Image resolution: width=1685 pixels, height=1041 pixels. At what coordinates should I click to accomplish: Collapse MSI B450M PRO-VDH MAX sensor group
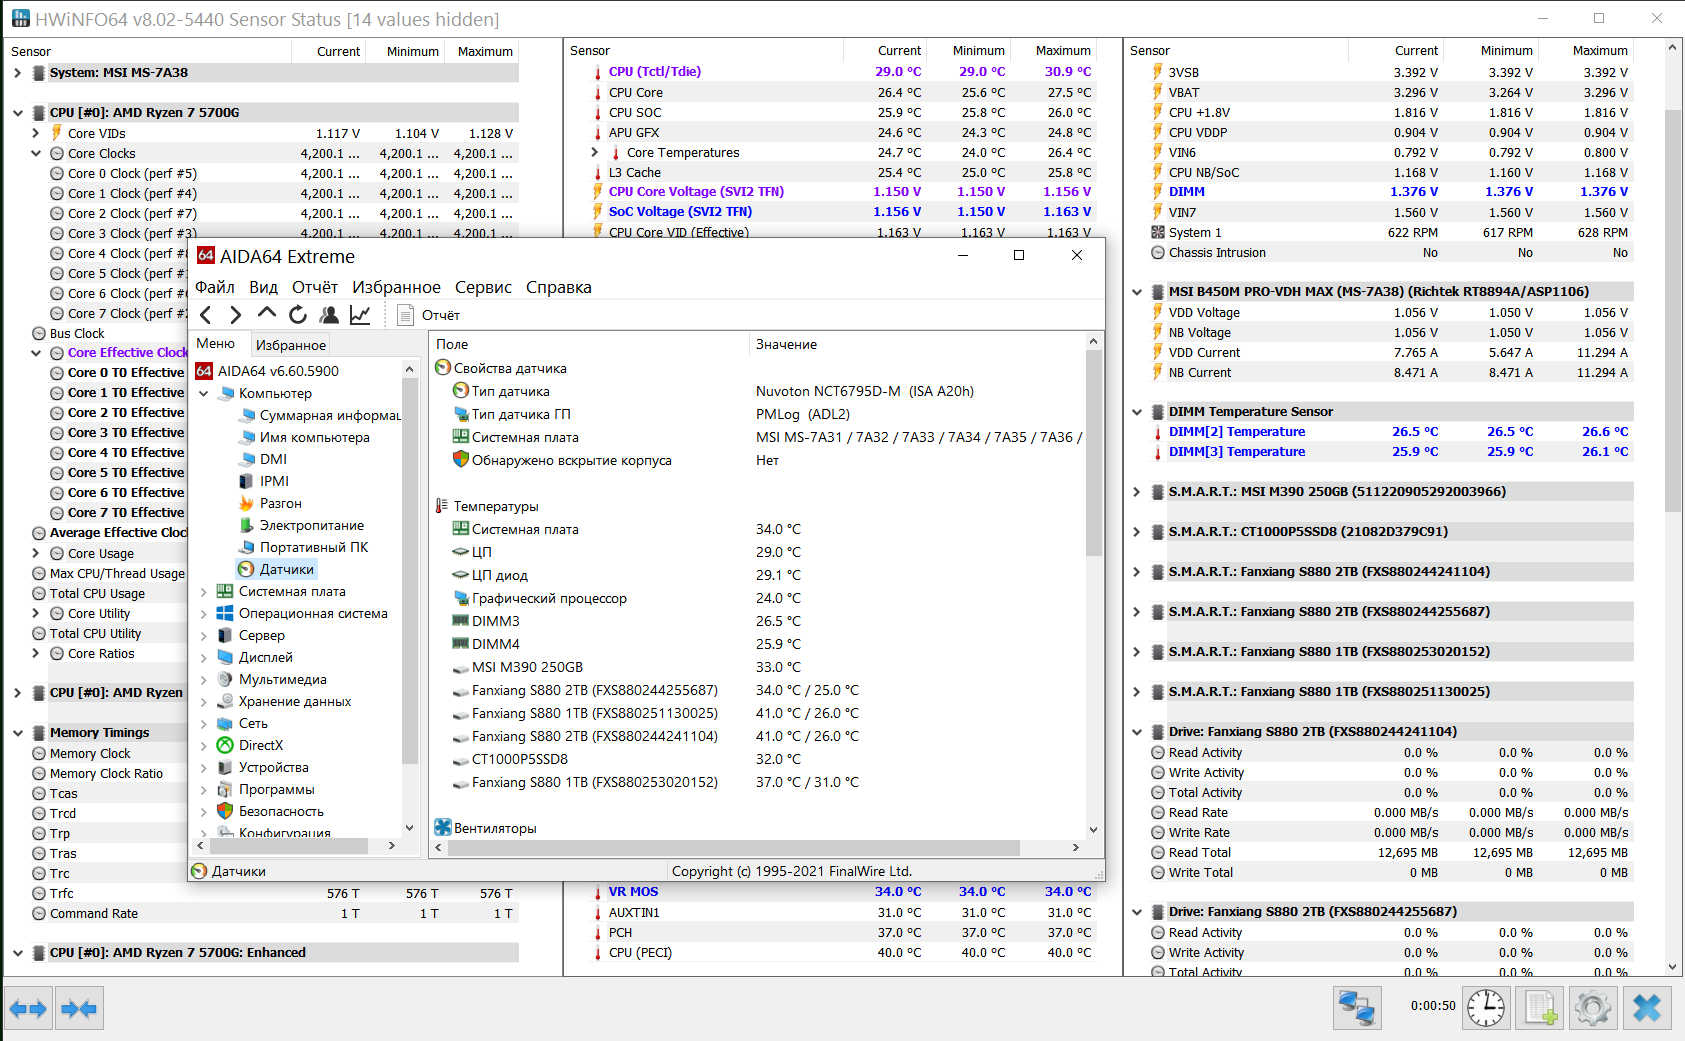pos(1137,292)
